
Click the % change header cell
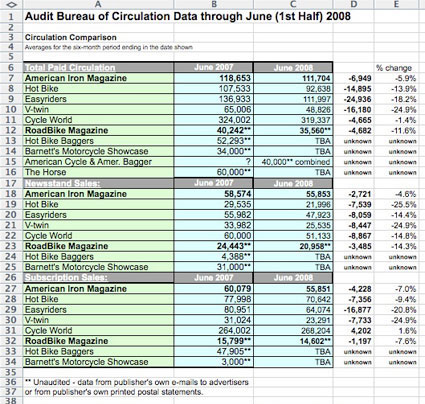click(x=396, y=68)
